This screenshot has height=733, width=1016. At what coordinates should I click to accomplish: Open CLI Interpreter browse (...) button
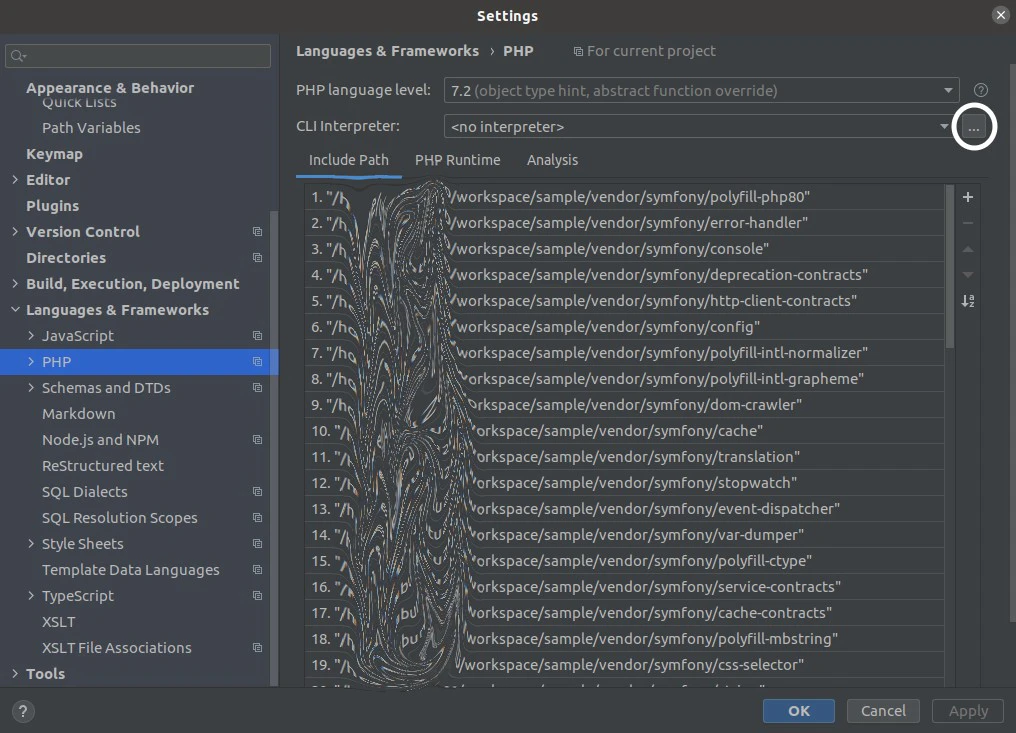[x=973, y=126]
